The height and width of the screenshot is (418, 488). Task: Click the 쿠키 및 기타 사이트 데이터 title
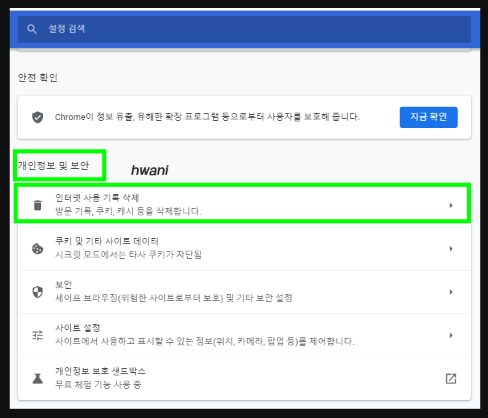[x=107, y=241]
